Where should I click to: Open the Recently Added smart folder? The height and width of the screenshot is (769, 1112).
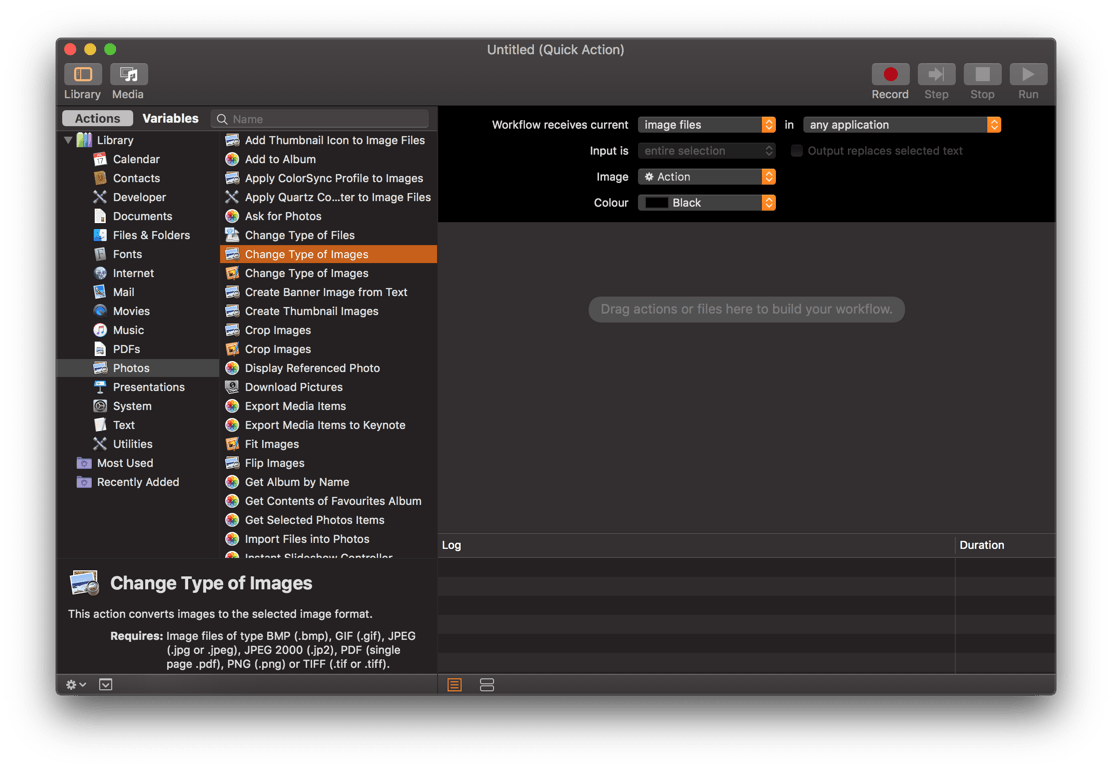(x=137, y=482)
